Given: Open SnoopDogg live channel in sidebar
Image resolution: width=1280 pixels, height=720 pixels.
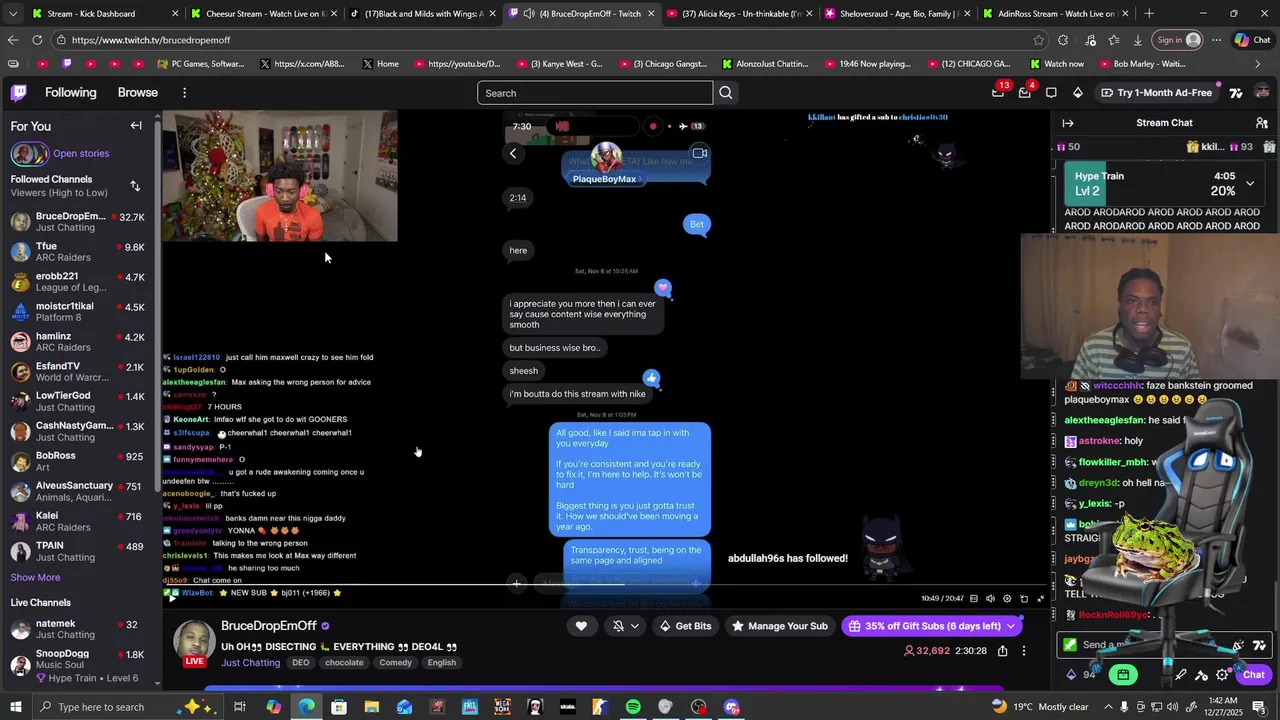Looking at the screenshot, I should pos(78,660).
